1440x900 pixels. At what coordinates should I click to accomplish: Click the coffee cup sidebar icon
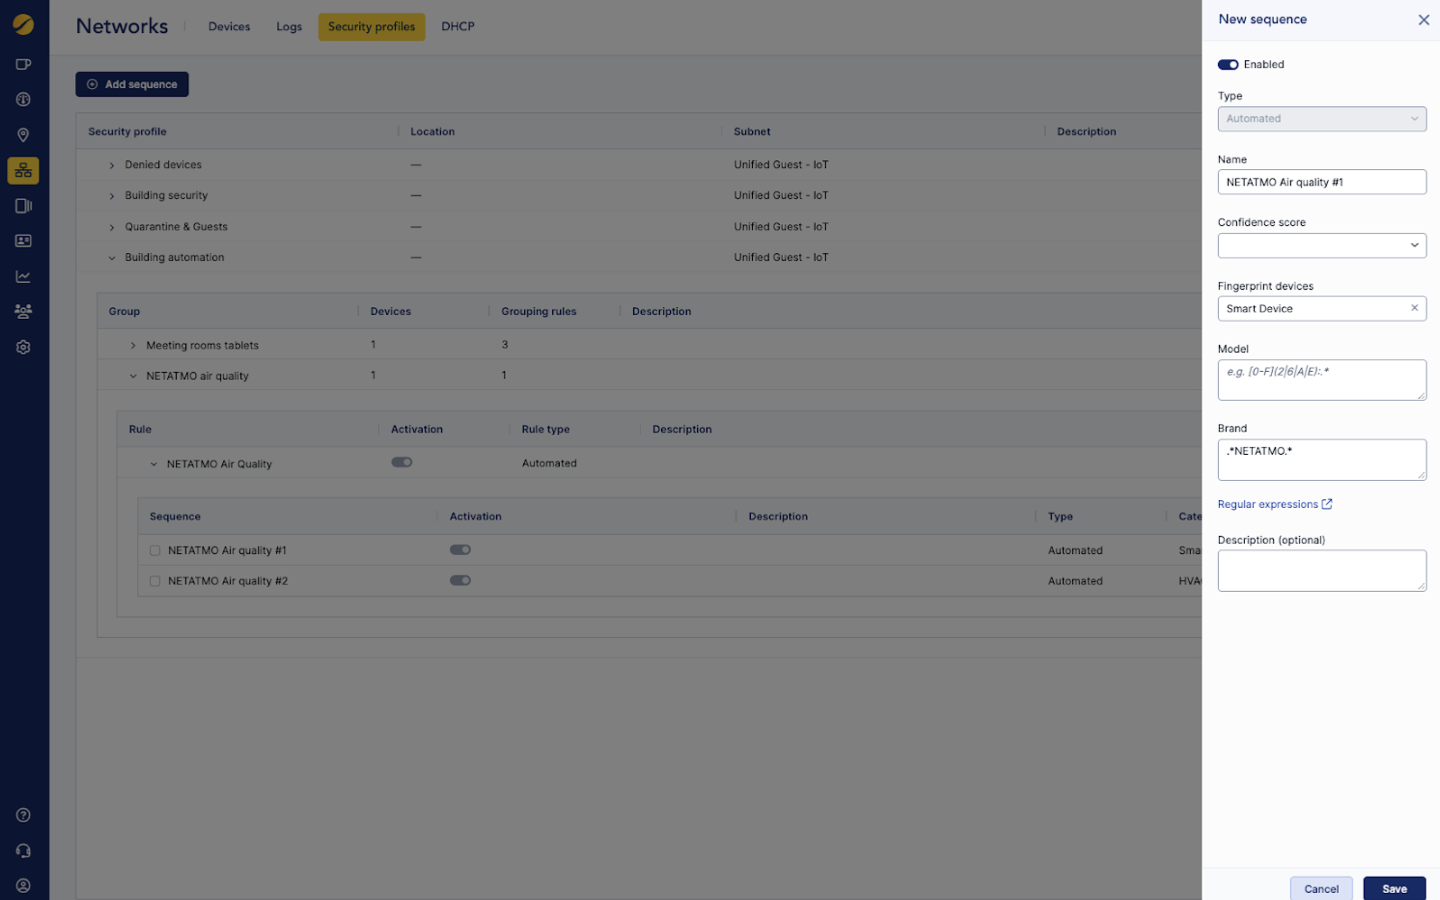coord(23,65)
